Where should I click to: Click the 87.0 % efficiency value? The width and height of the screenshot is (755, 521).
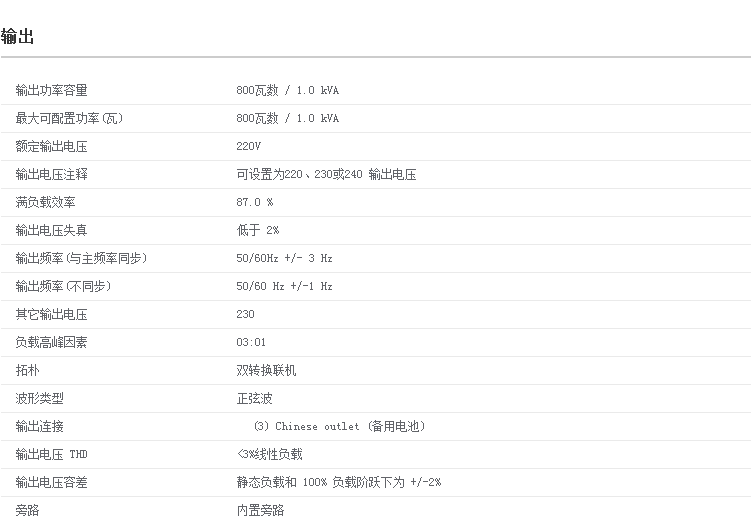tap(254, 202)
